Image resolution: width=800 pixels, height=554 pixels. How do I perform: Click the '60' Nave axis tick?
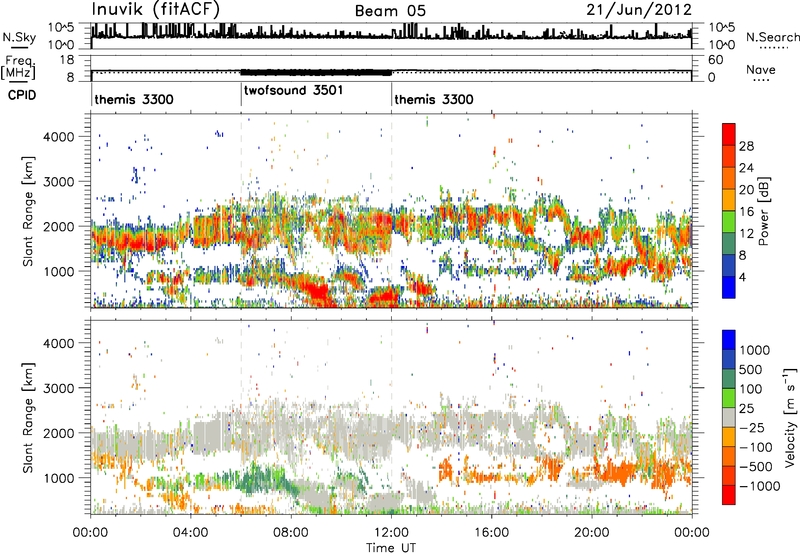click(715, 60)
